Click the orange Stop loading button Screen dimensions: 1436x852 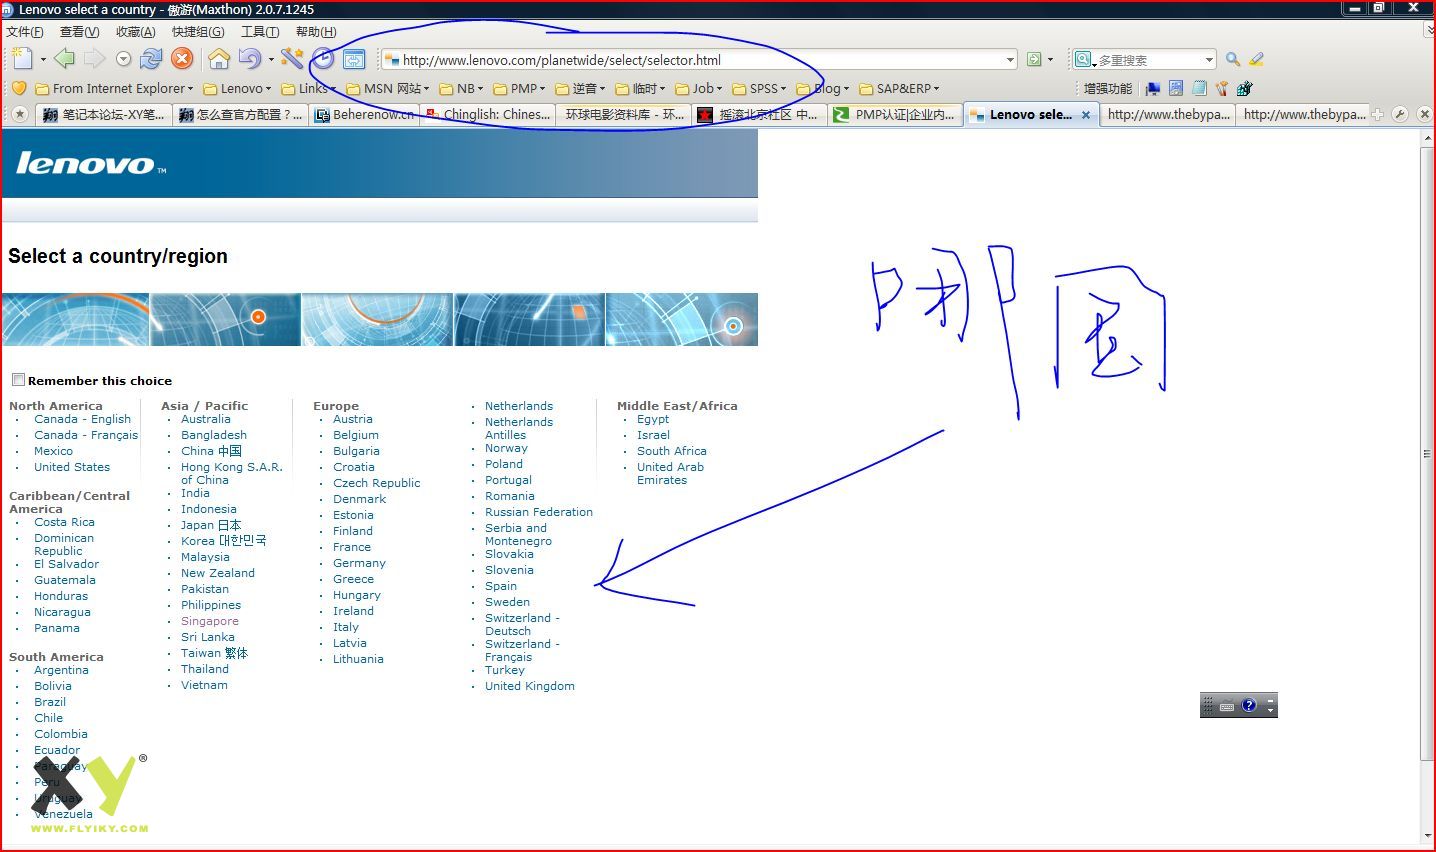tap(182, 59)
